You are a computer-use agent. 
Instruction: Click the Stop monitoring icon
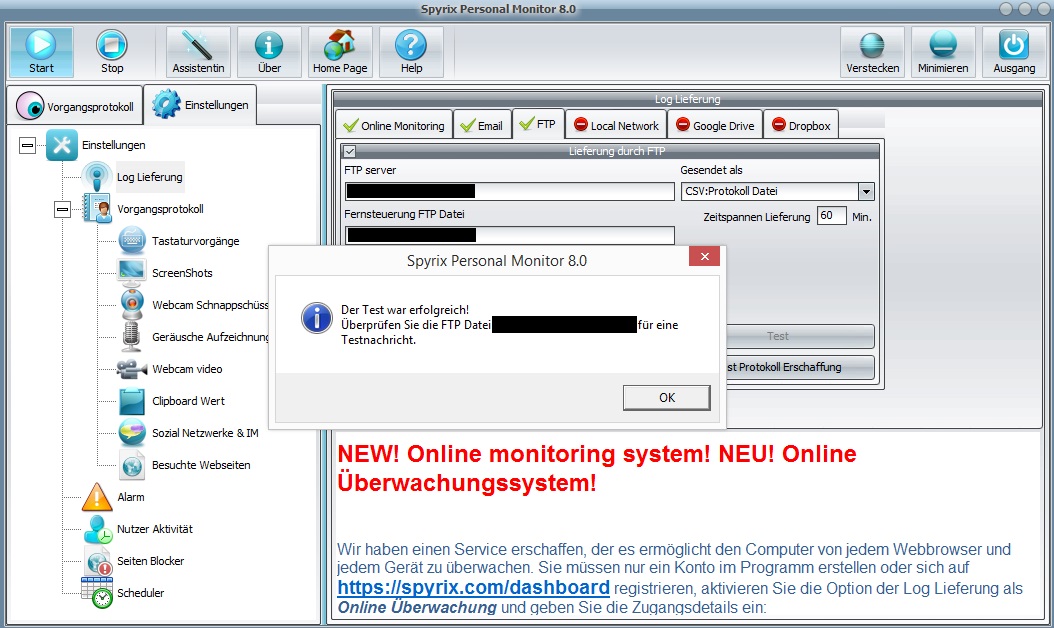pyautogui.click(x=112, y=46)
